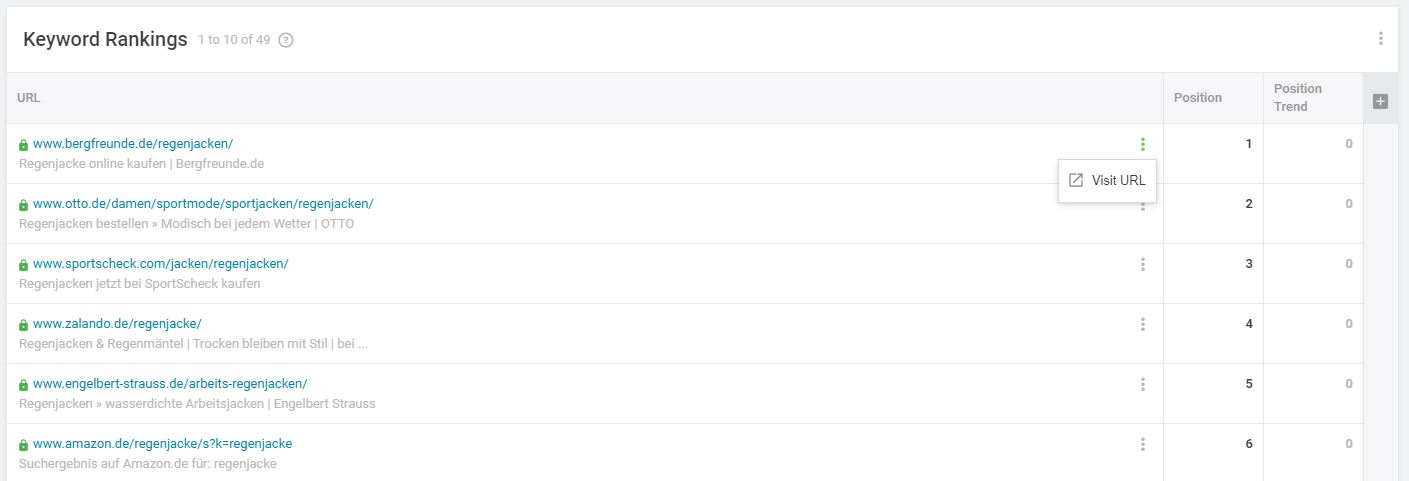Viewport: 1409px width, 481px height.
Task: Open www.zalando.de/regenjacke/ link
Action: coord(117,324)
